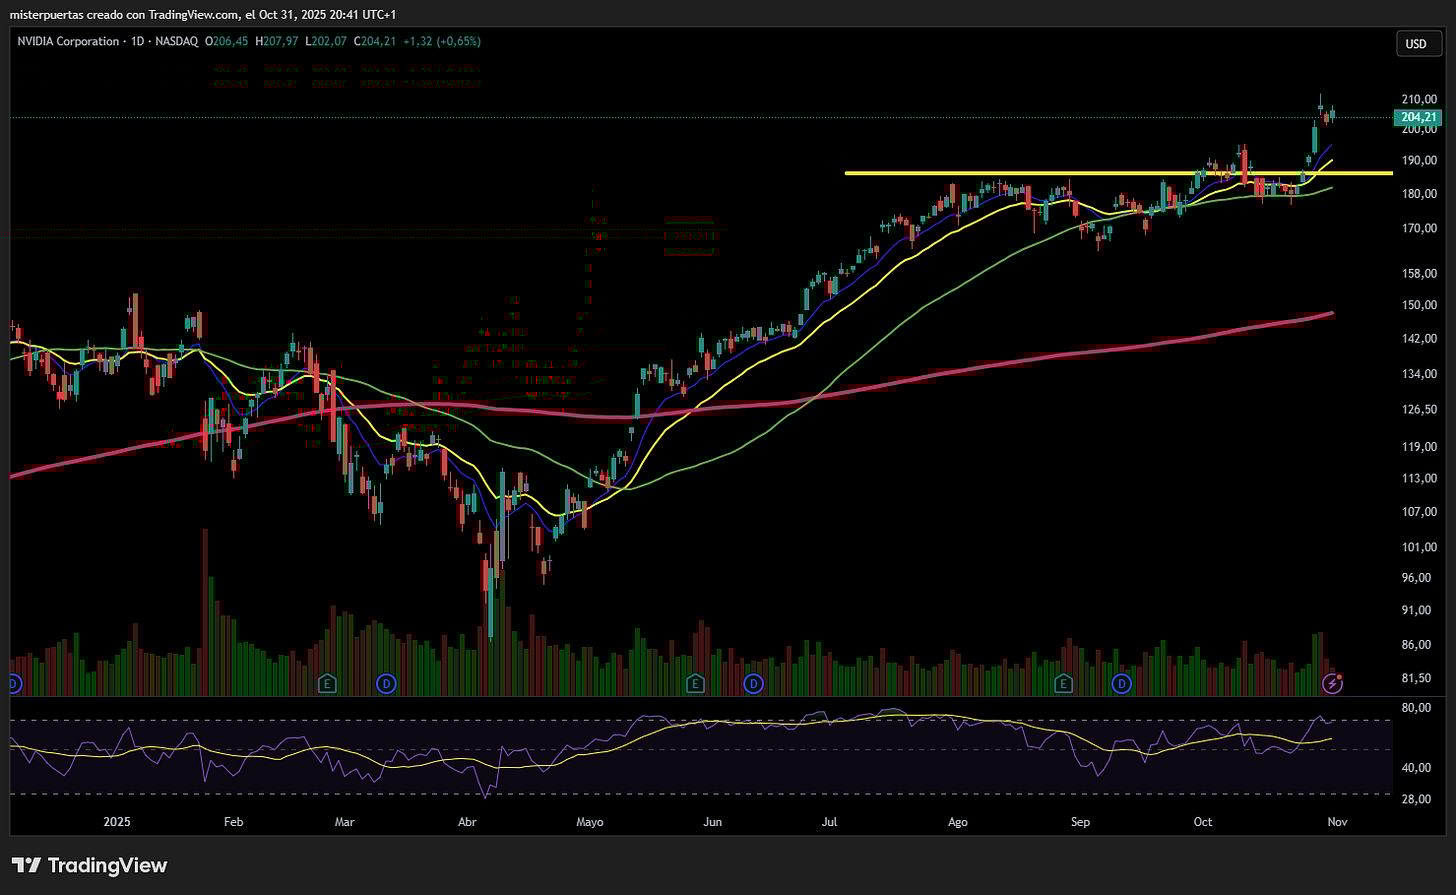
Task: Click the 2025 label on the time axis
Action: (x=117, y=822)
